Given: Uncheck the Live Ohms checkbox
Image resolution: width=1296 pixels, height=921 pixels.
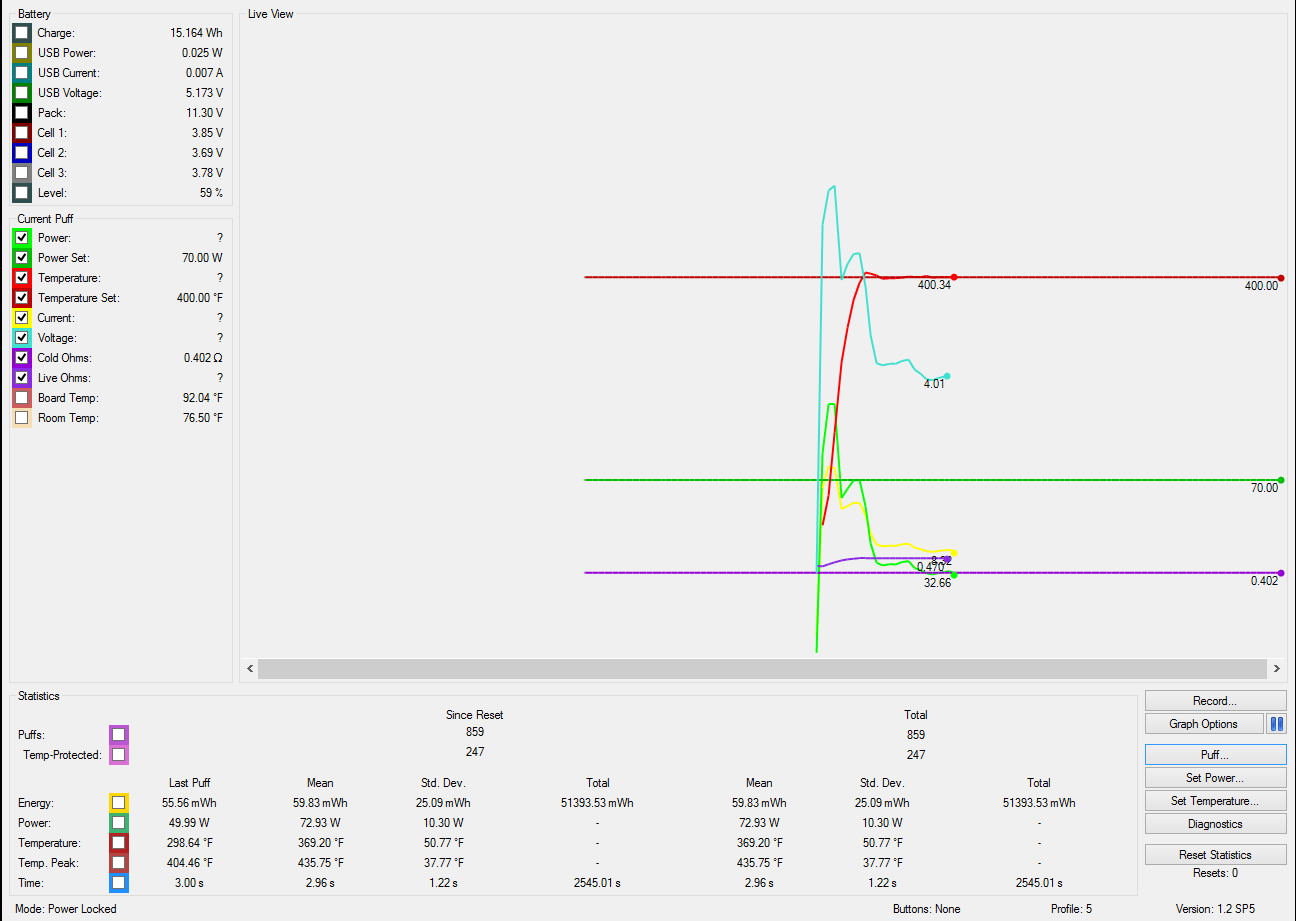Looking at the screenshot, I should coord(22,378).
